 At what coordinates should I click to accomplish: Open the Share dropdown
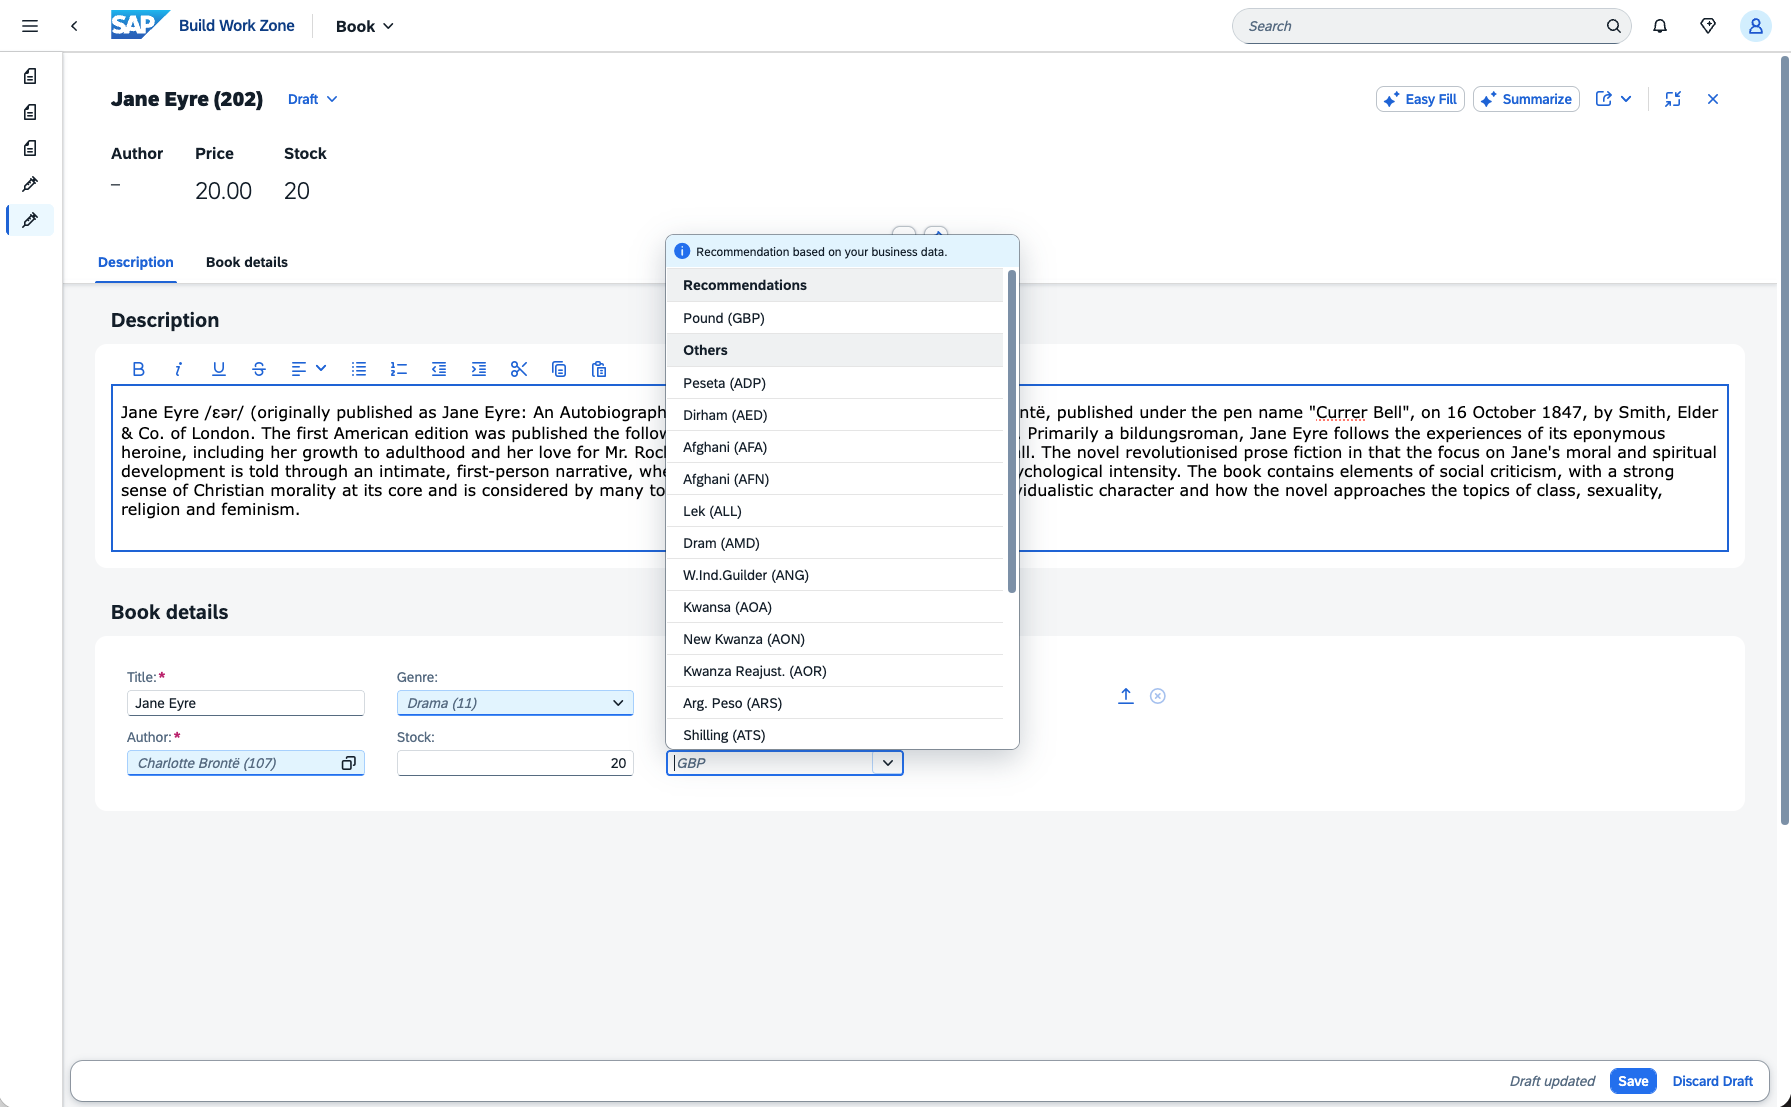1614,99
